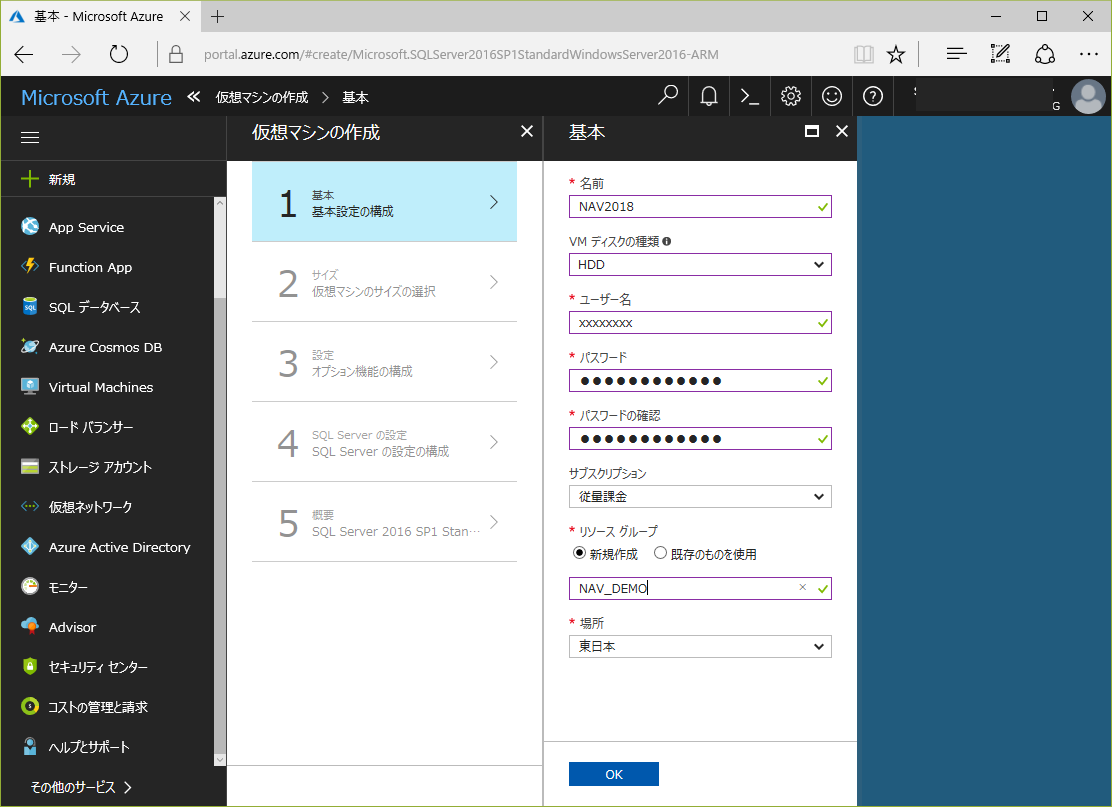Open the SQL データベース icon
Viewport: 1112px width, 807px height.
(30, 306)
